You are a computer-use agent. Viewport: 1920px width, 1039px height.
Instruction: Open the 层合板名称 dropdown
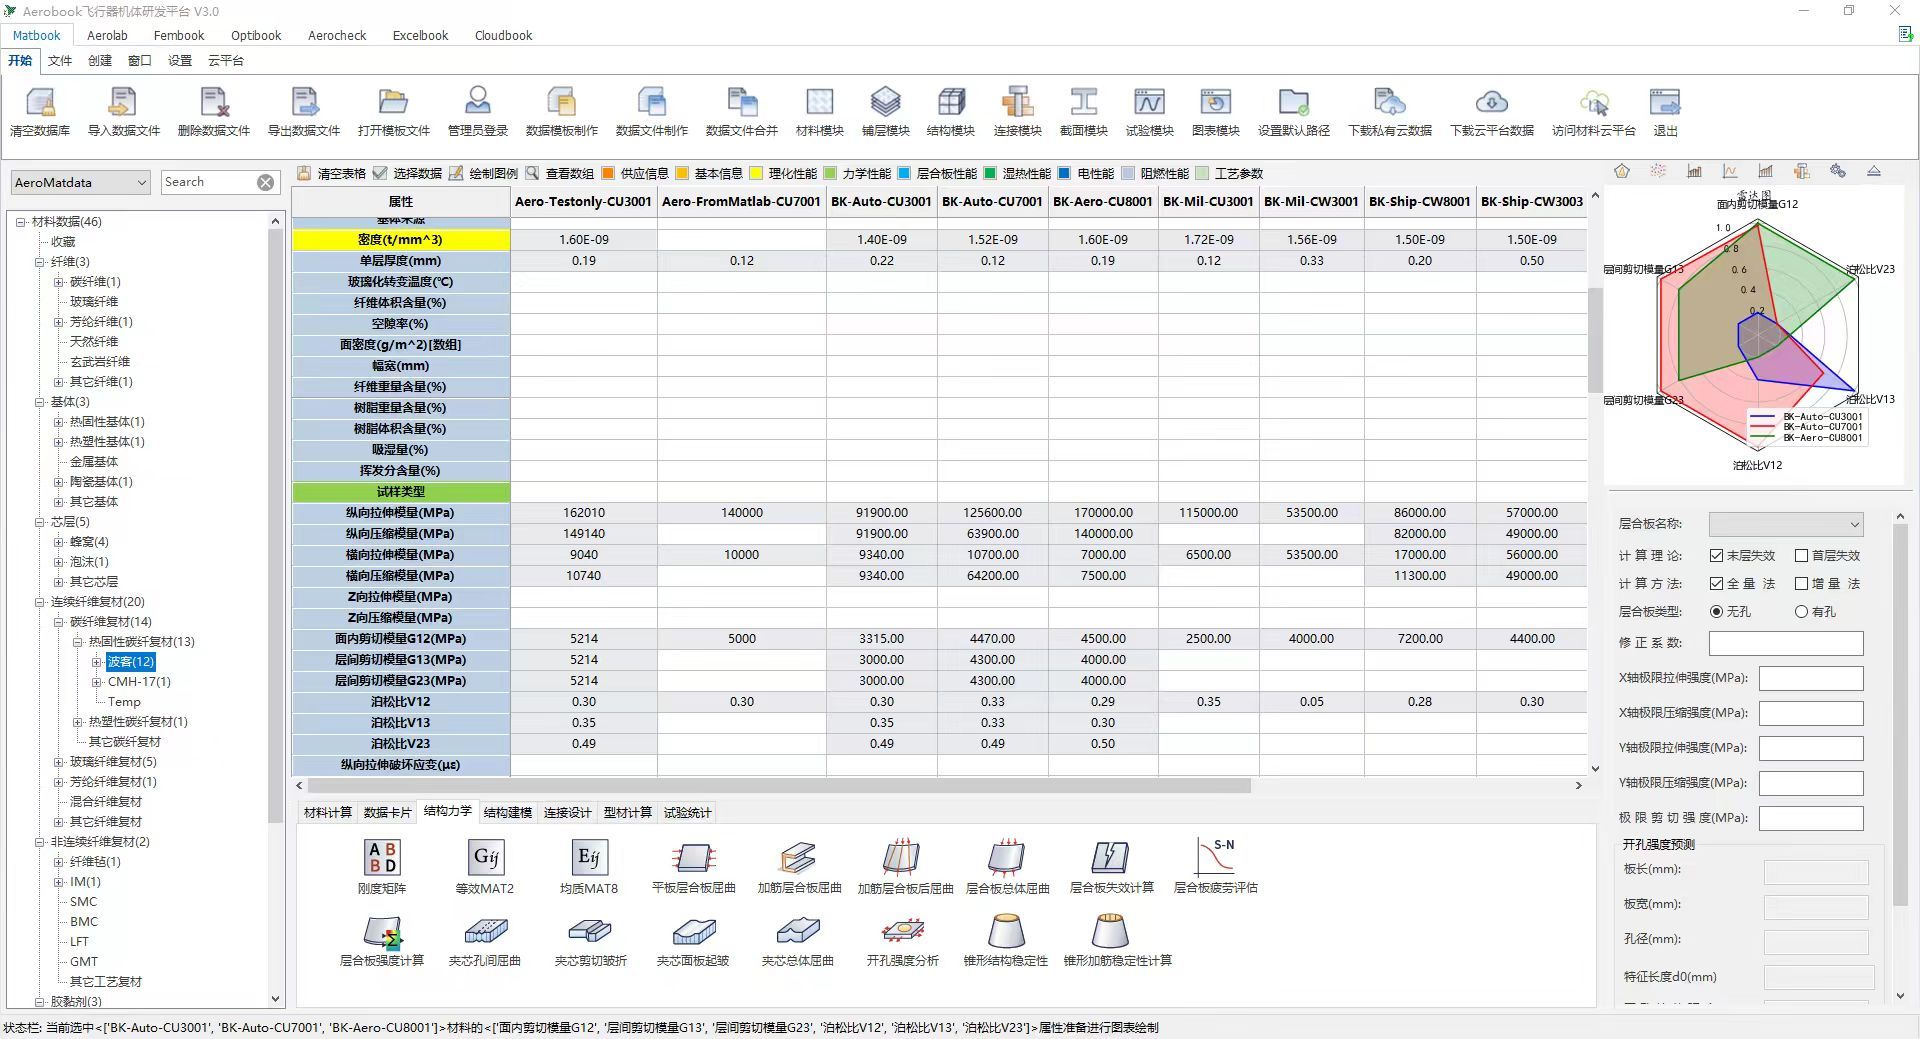1785,524
